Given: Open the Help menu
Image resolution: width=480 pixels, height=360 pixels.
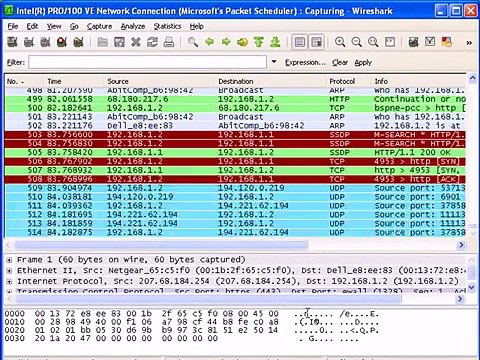Looking at the screenshot, I should tap(197, 26).
